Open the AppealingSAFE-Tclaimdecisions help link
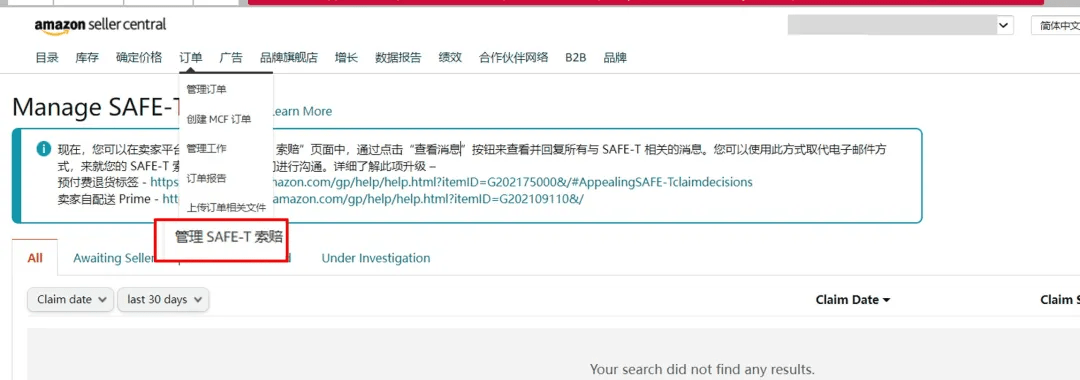The width and height of the screenshot is (1080, 380). pos(512,182)
